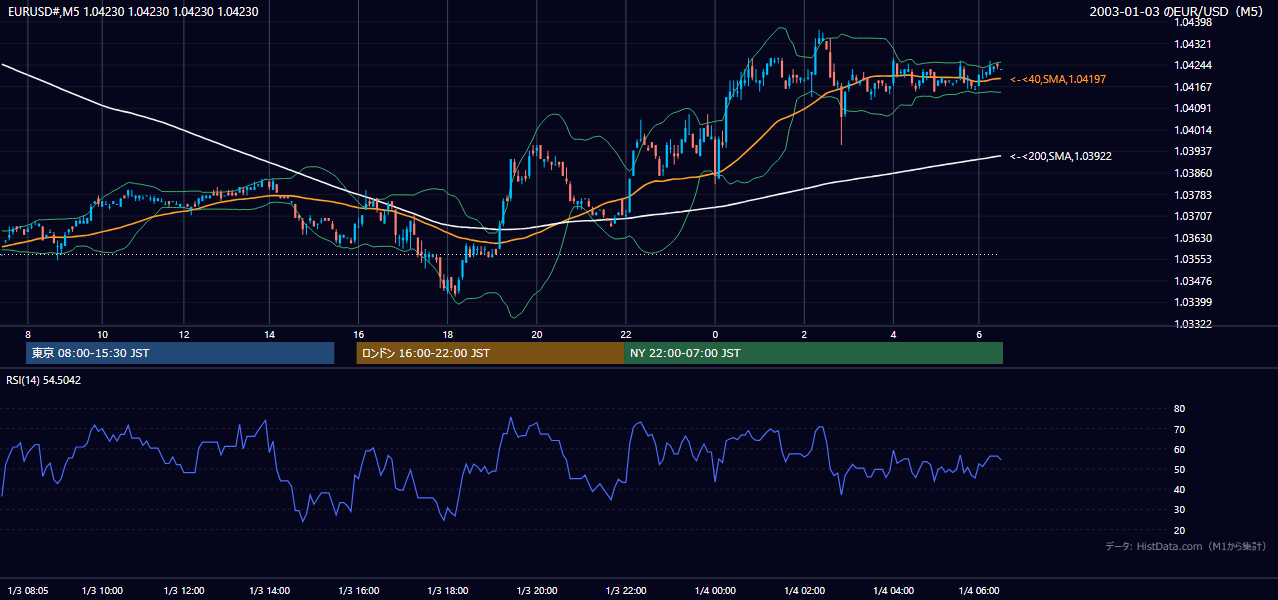Click RSI scale value 30
Viewport: 1278px width, 600px height.
point(1179,510)
